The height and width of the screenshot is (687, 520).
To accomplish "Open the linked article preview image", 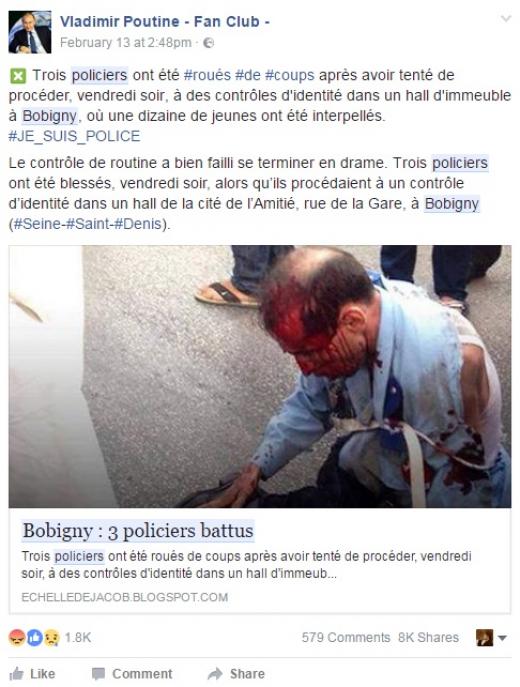I will 260,376.
